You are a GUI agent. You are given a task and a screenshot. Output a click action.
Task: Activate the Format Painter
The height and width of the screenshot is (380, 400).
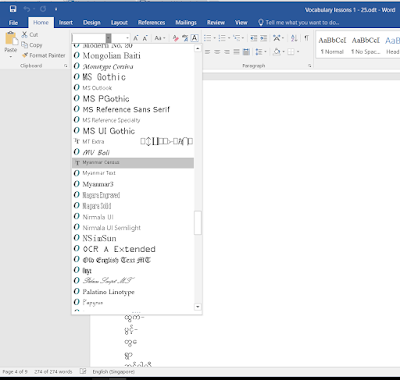tap(43, 55)
